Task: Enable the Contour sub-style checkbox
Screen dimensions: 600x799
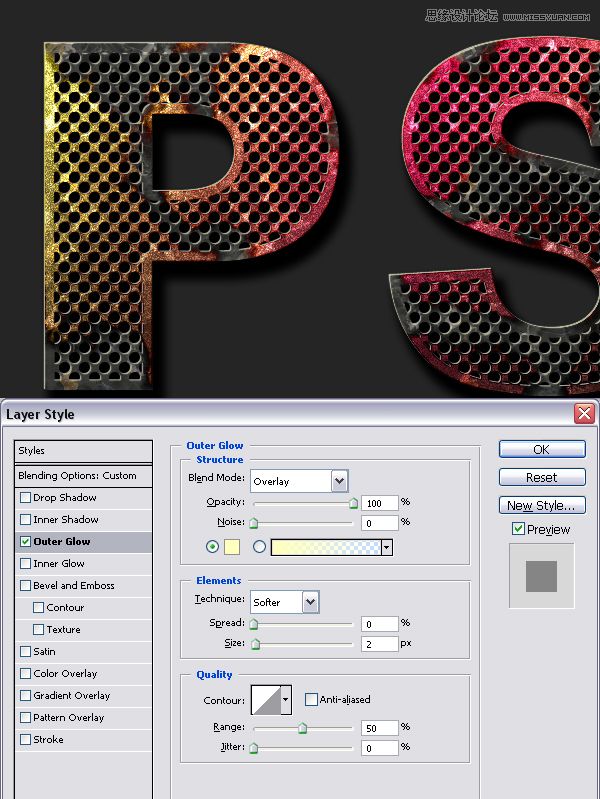Action: 38,607
